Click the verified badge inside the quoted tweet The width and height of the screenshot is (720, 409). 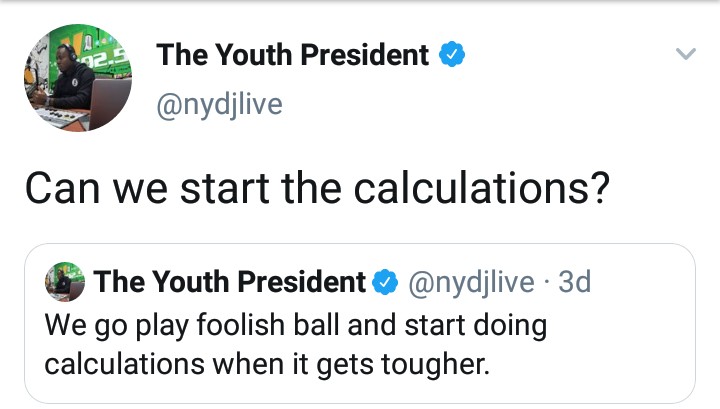click(x=385, y=281)
